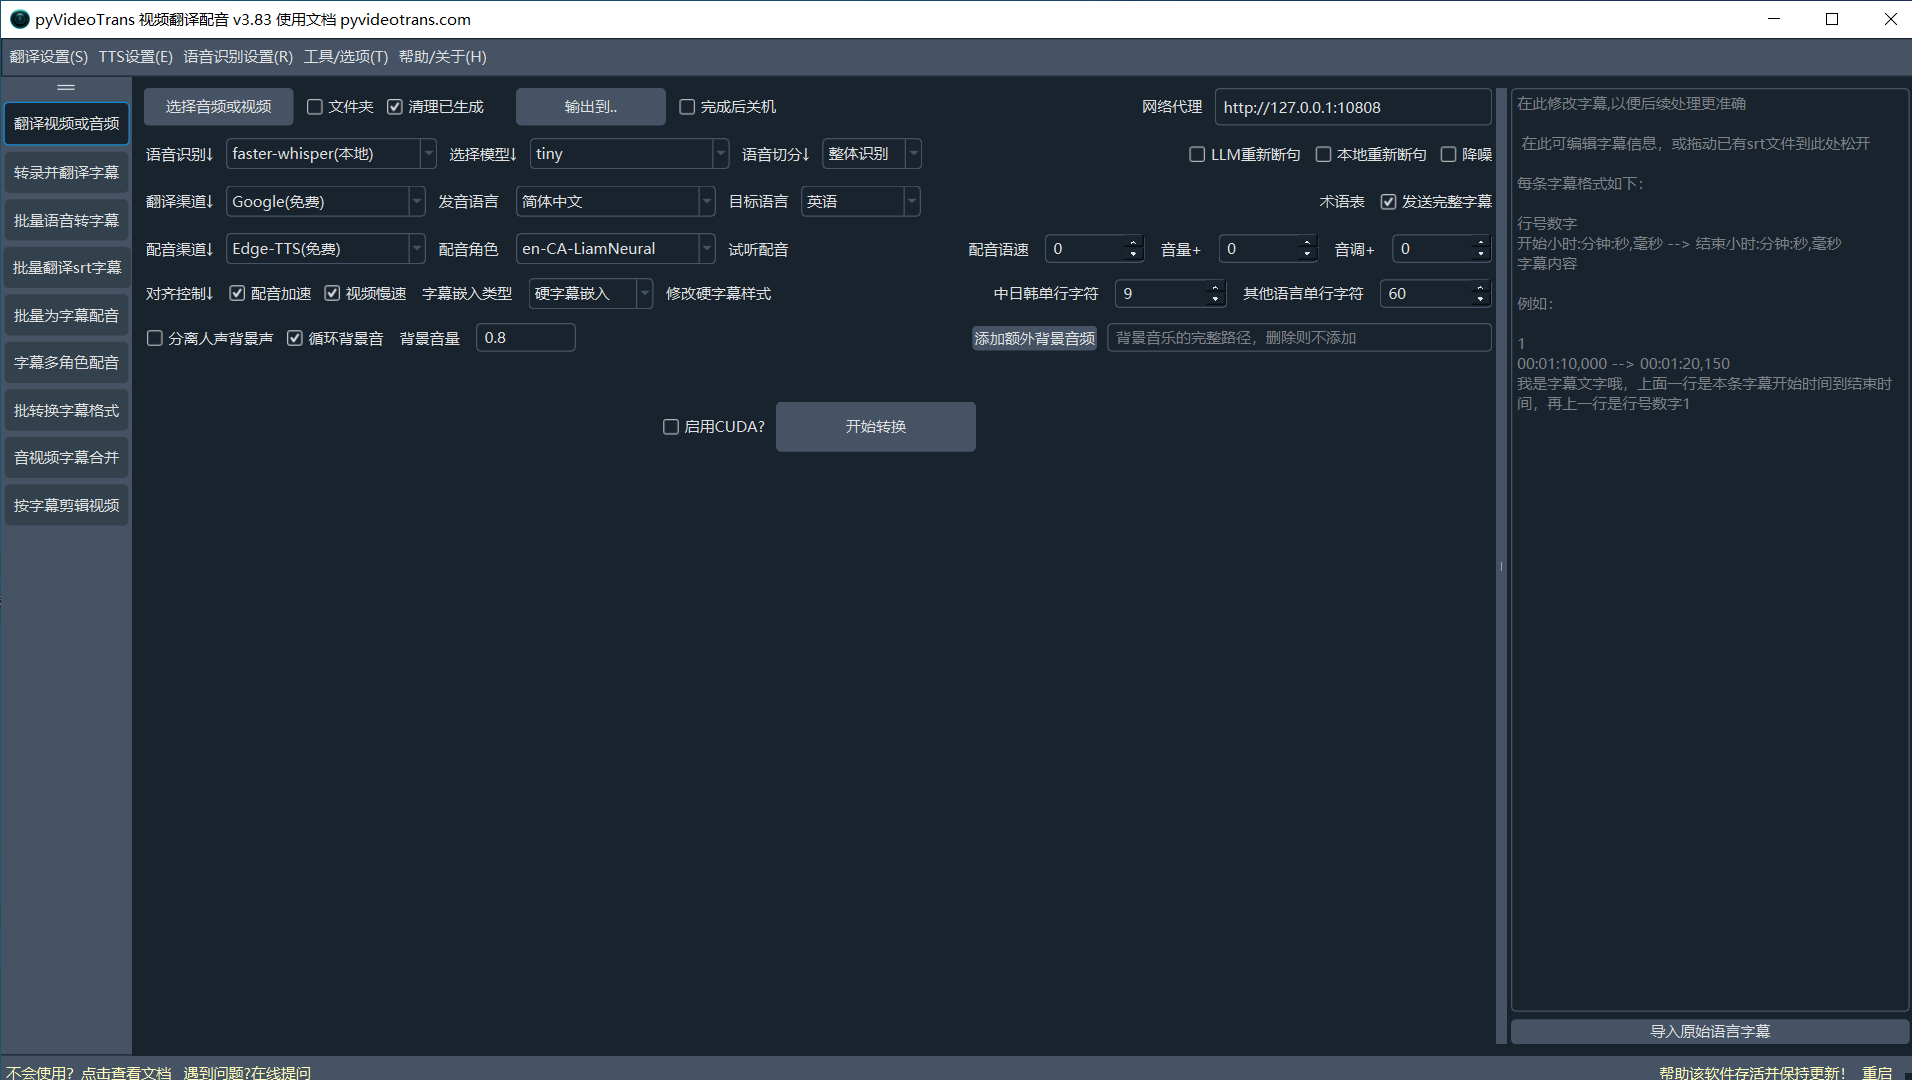Click the sidebar collapse handle icon
This screenshot has width=1912, height=1080.
pos(66,88)
